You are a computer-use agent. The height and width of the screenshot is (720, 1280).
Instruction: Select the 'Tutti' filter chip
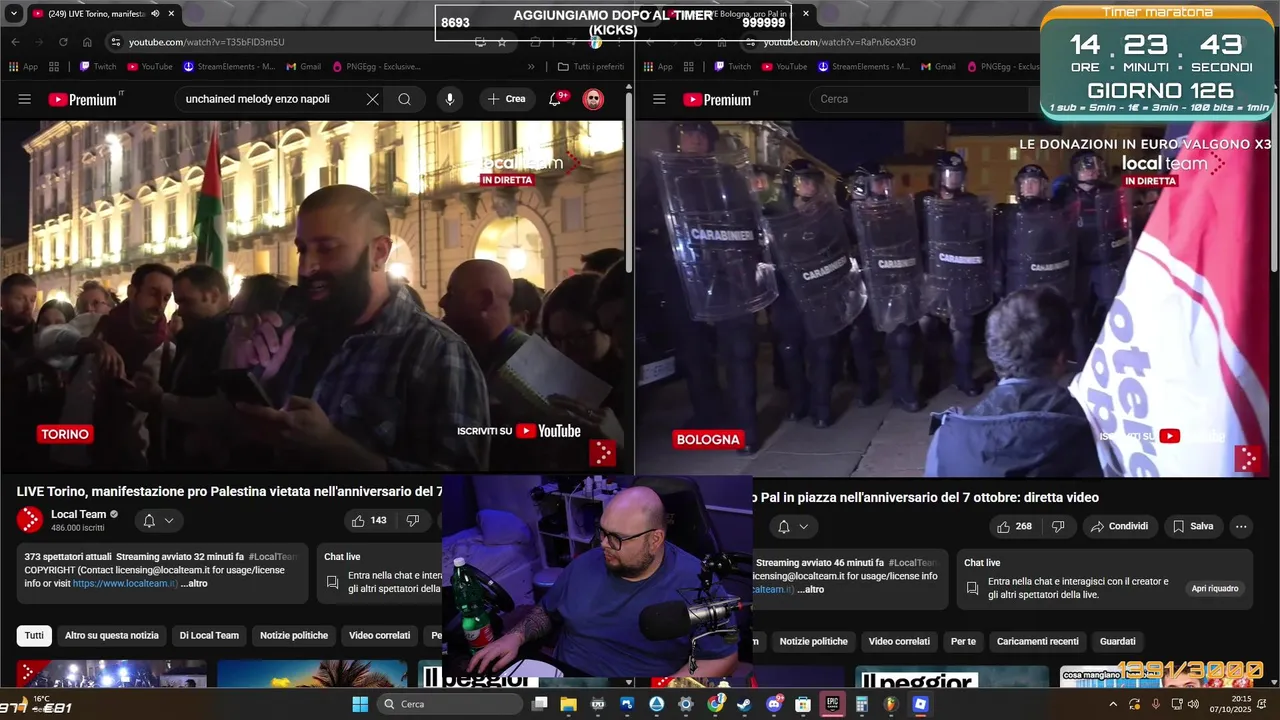34,635
